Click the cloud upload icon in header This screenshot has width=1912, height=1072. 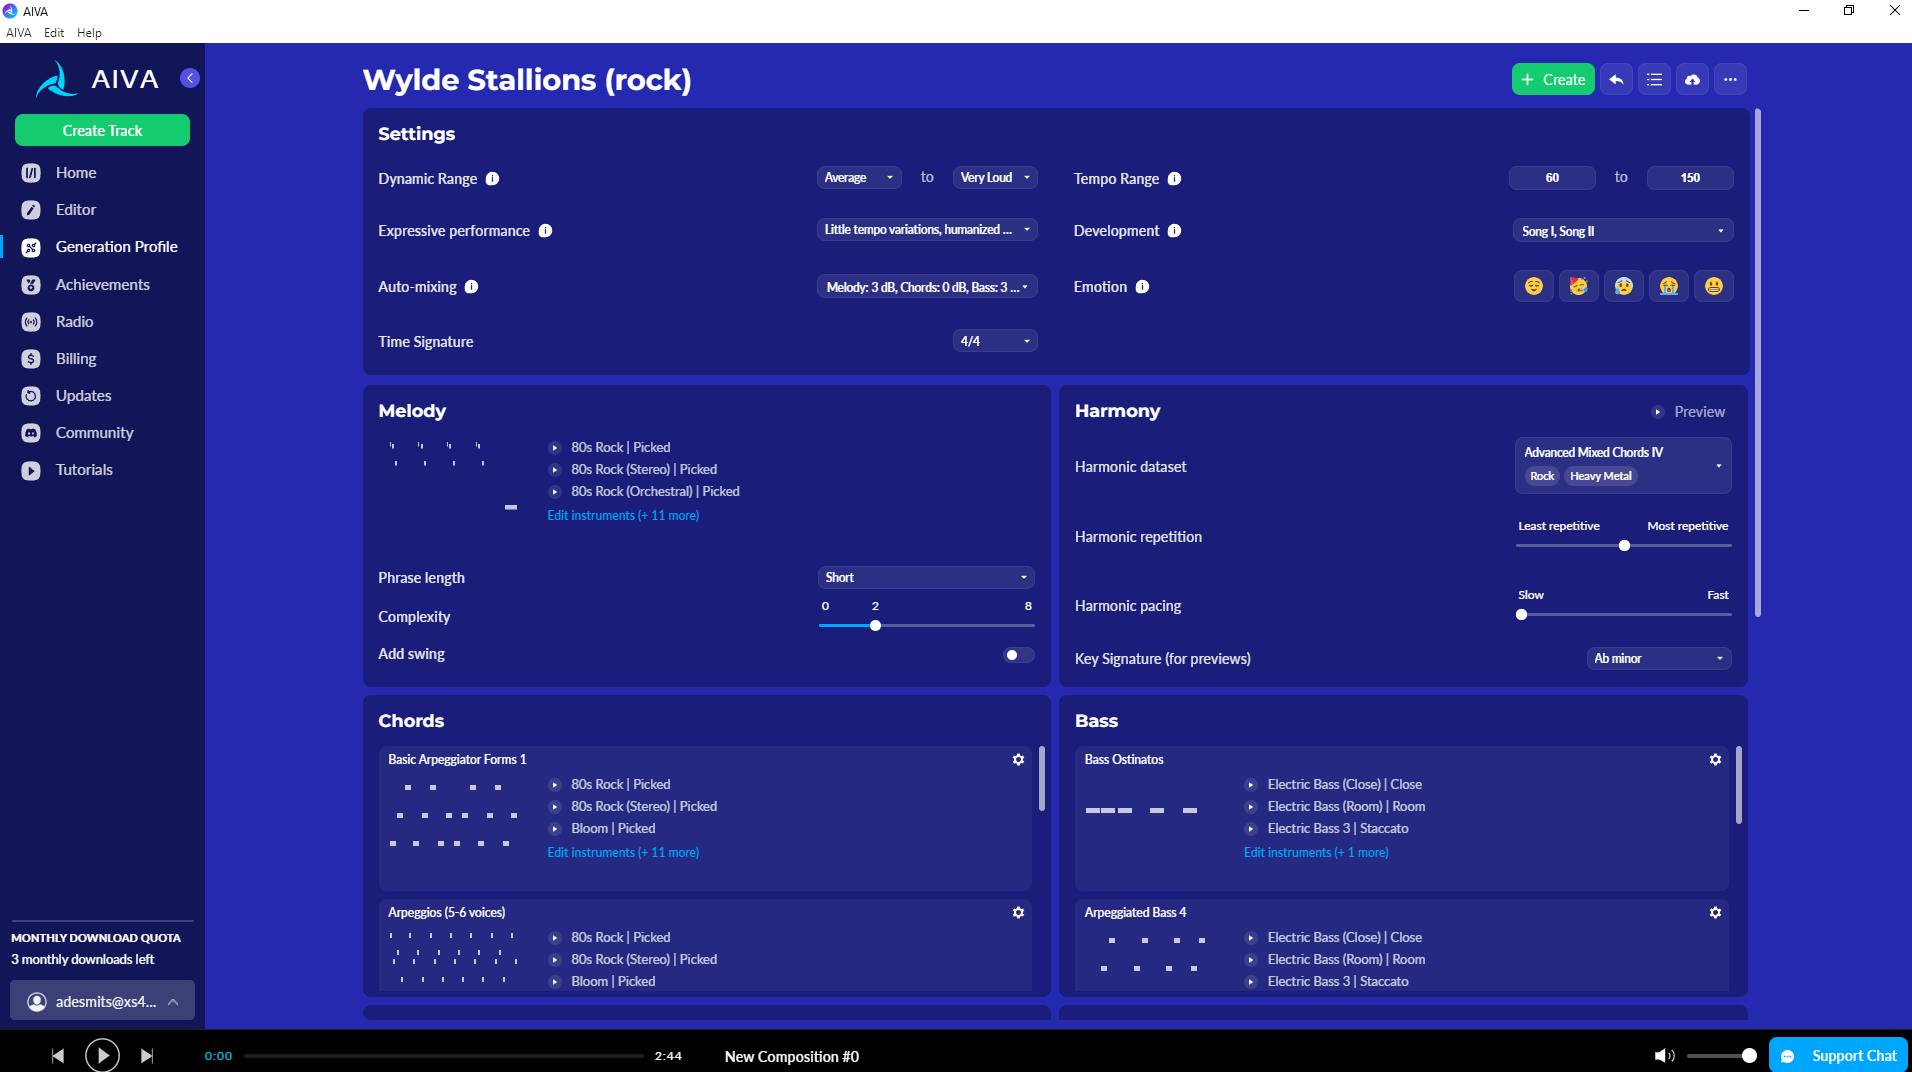(1692, 80)
